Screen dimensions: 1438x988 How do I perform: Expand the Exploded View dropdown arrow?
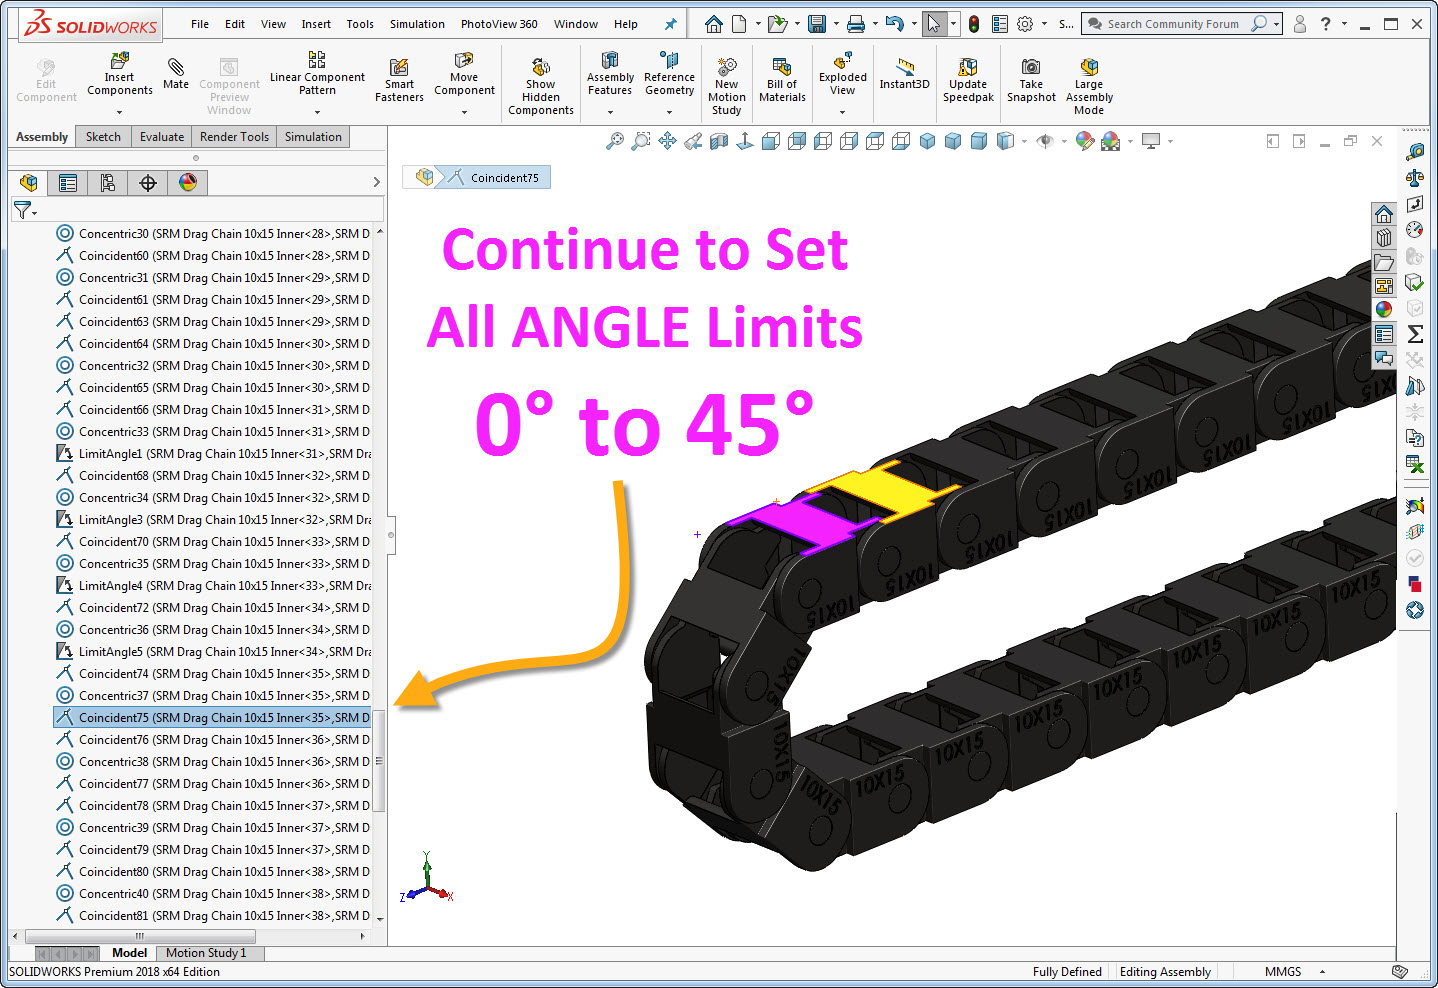tap(842, 112)
